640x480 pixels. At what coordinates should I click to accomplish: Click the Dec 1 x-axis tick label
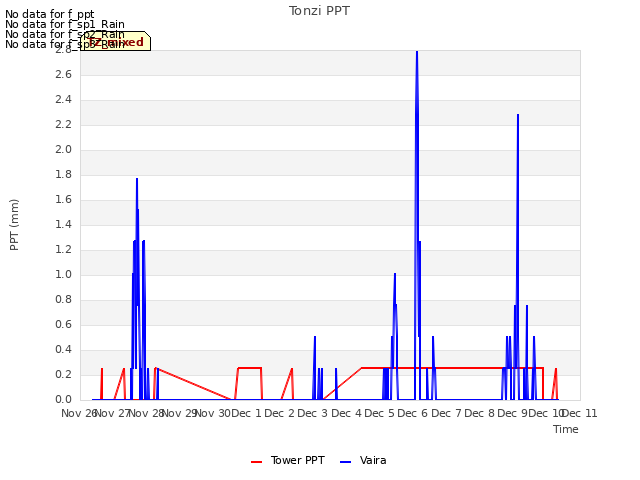tap(246, 413)
